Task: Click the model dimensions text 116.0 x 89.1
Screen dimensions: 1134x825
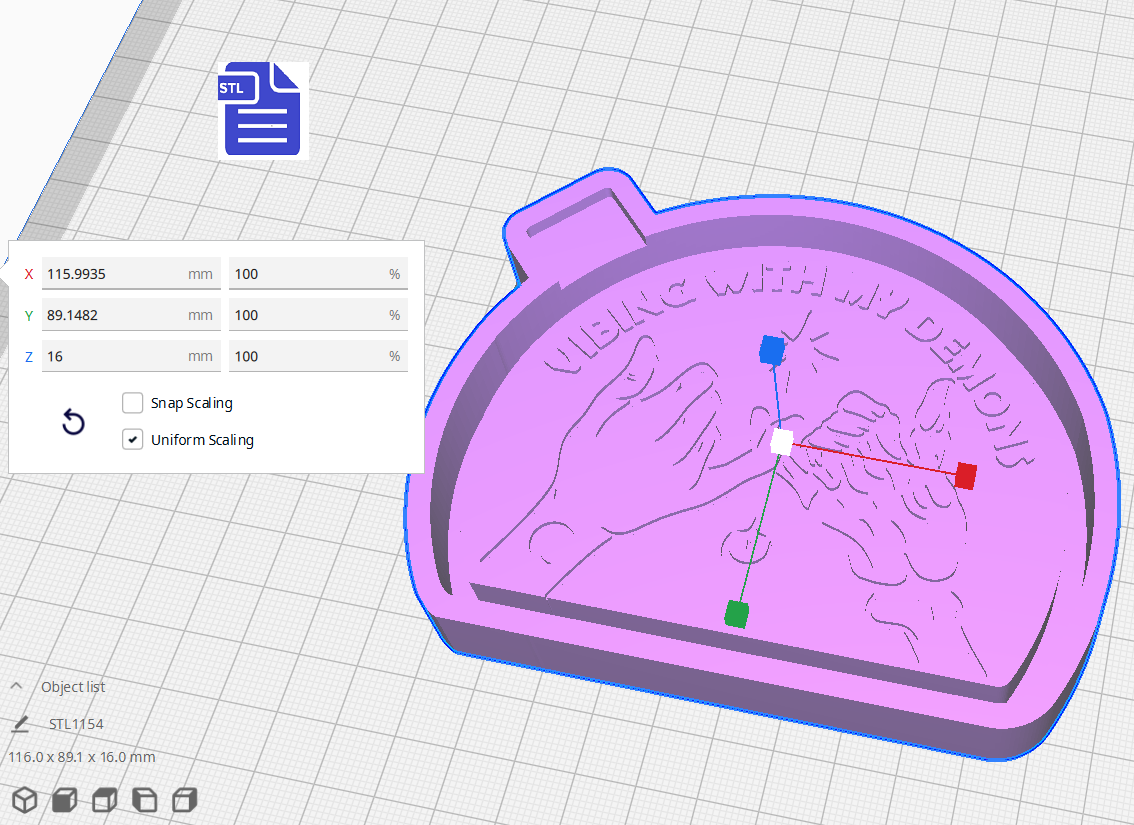Action: point(80,757)
